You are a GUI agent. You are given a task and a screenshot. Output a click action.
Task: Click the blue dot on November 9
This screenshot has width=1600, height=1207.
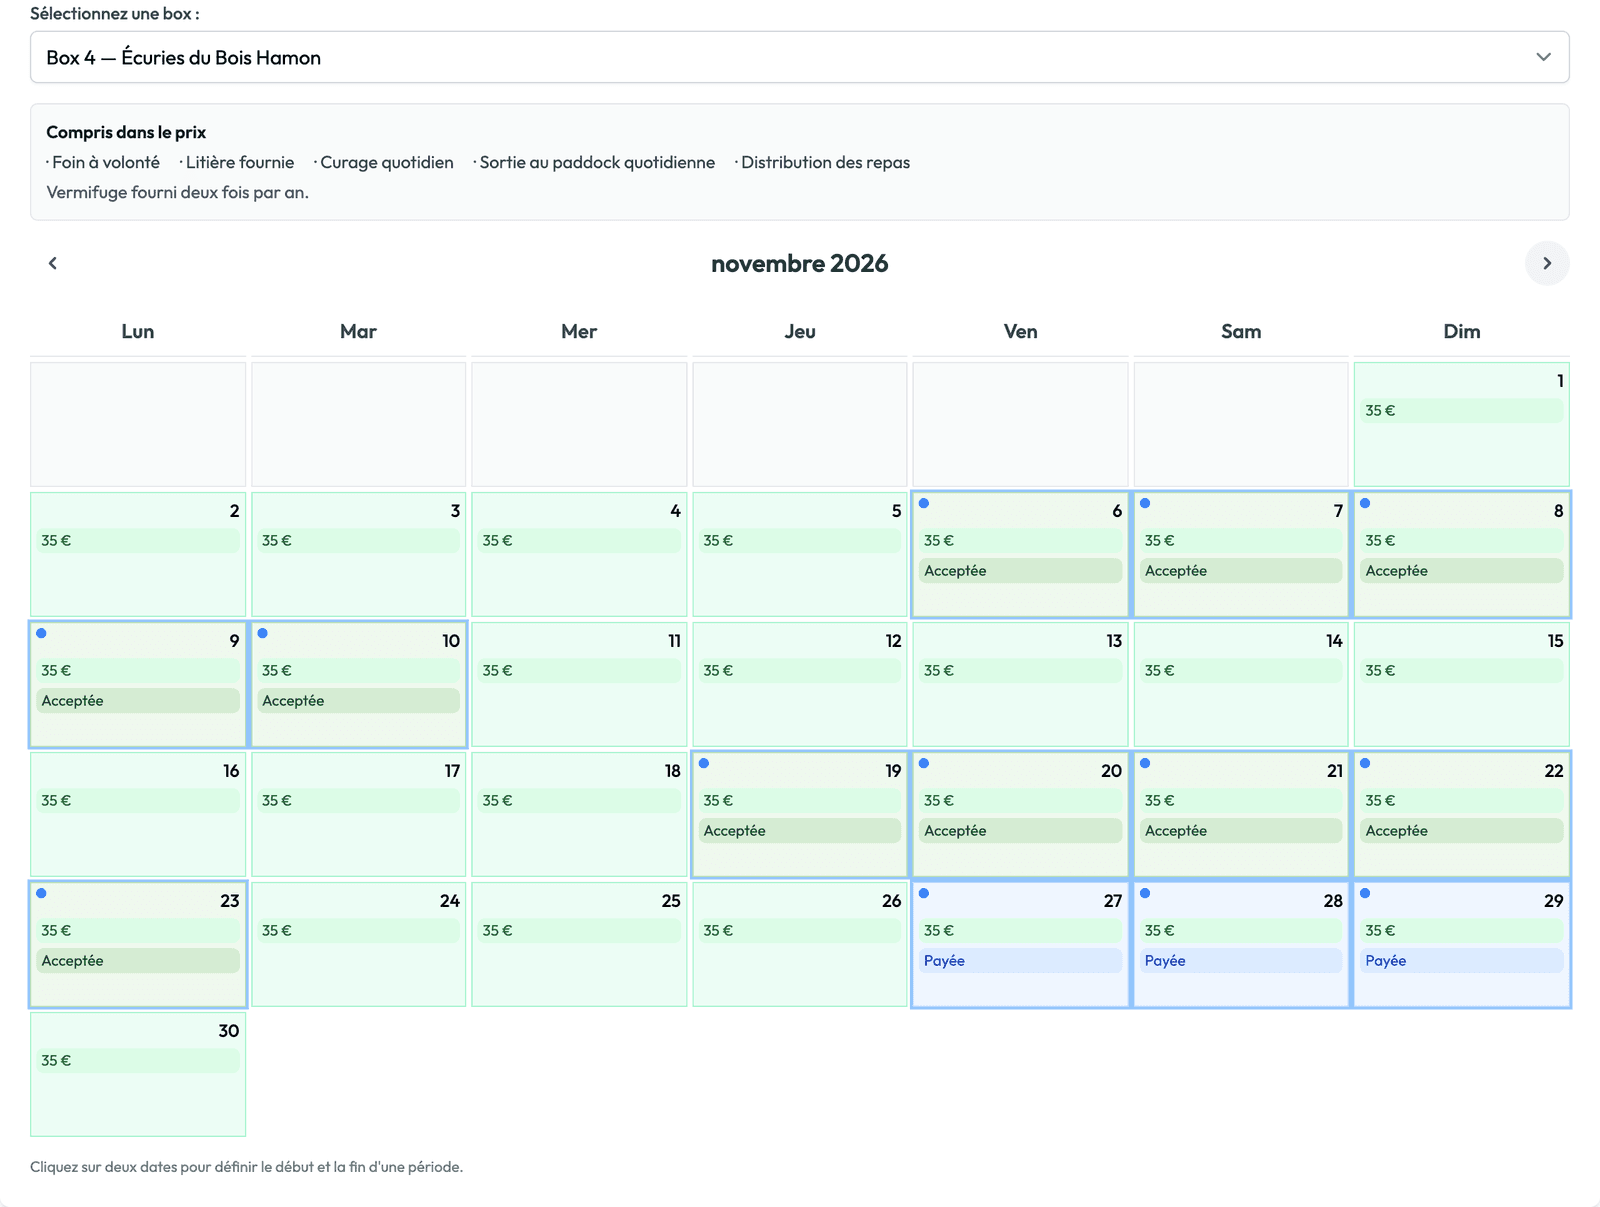(41, 633)
